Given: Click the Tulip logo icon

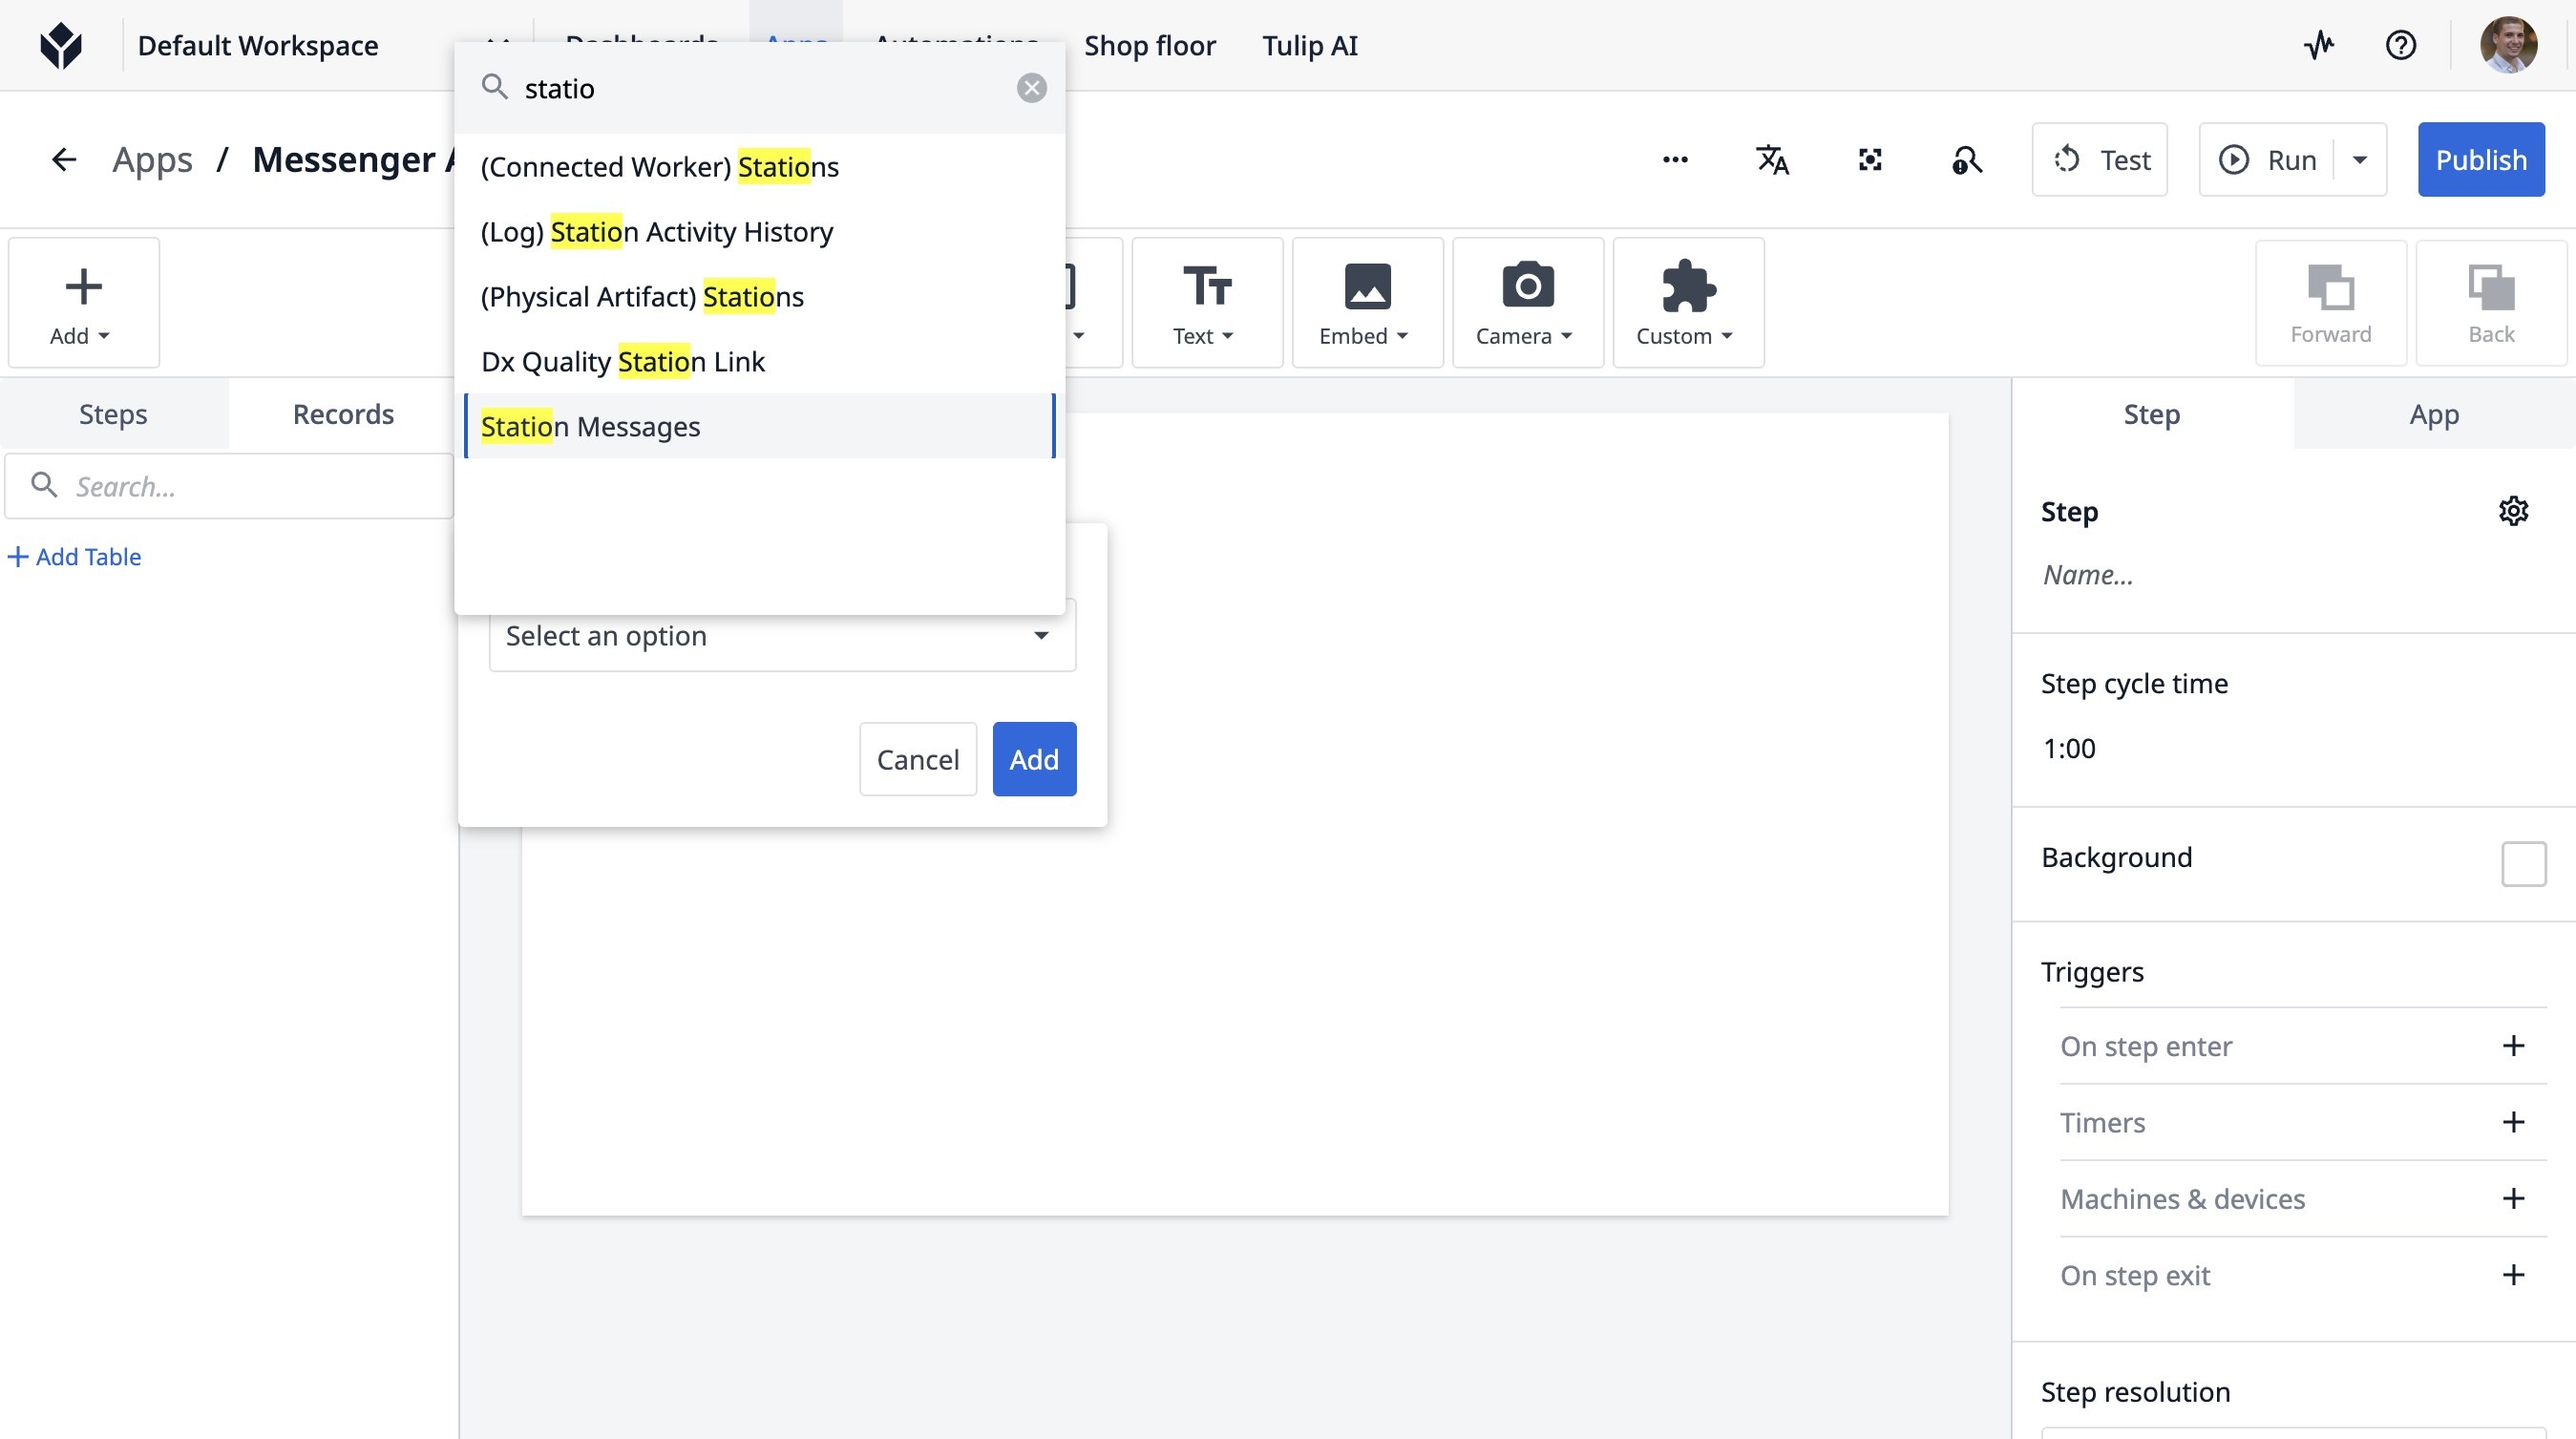Looking at the screenshot, I should click(x=61, y=45).
